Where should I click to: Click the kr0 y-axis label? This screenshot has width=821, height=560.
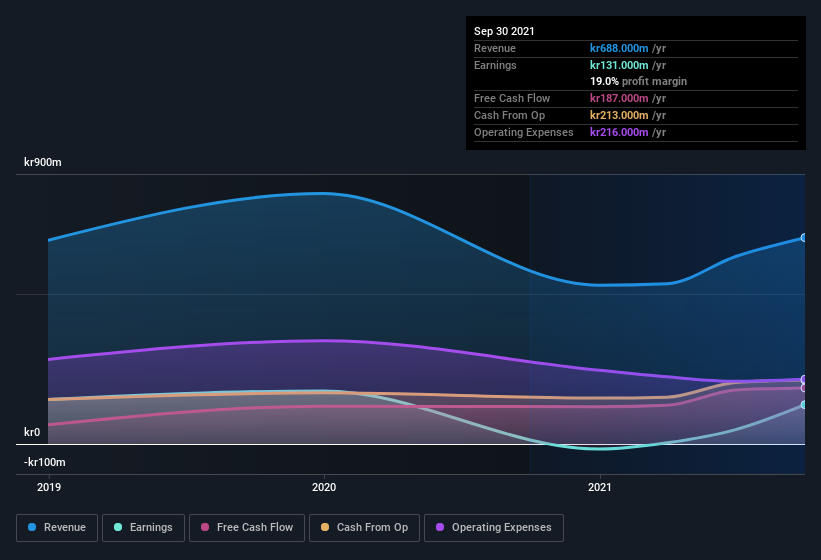point(32,432)
